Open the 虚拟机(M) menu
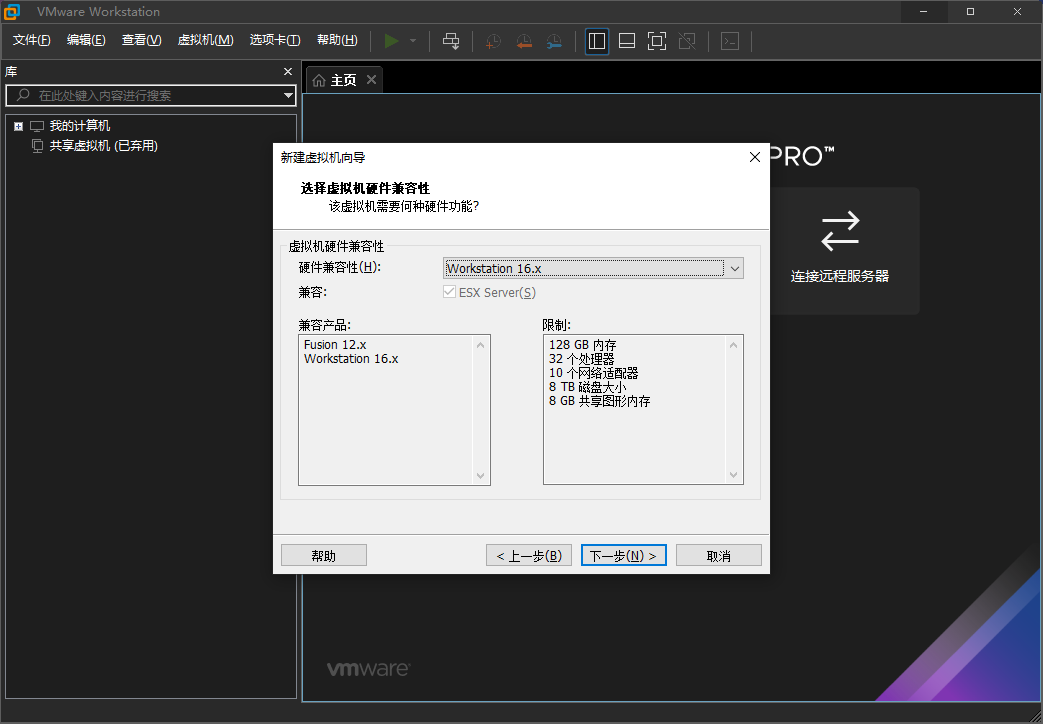 pos(206,41)
